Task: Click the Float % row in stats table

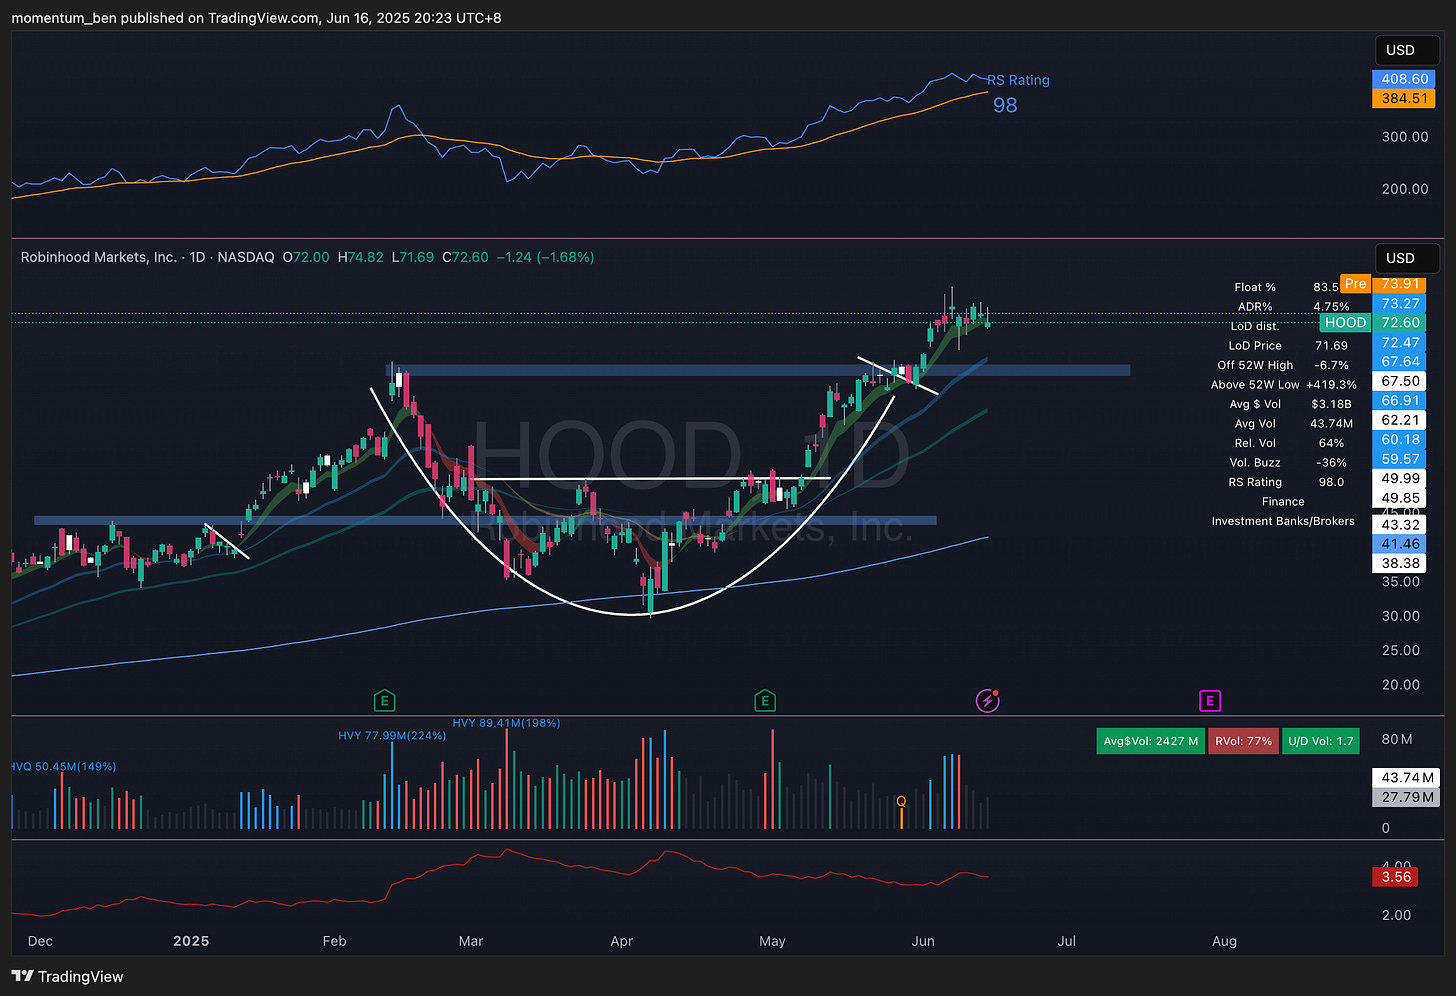Action: pos(1288,287)
